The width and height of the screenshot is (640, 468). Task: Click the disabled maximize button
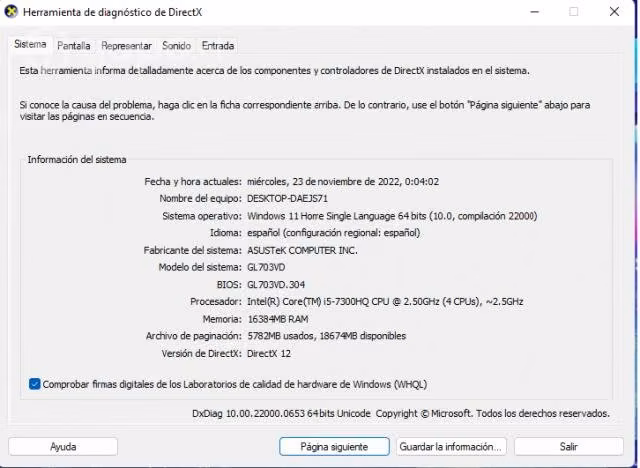(x=574, y=12)
